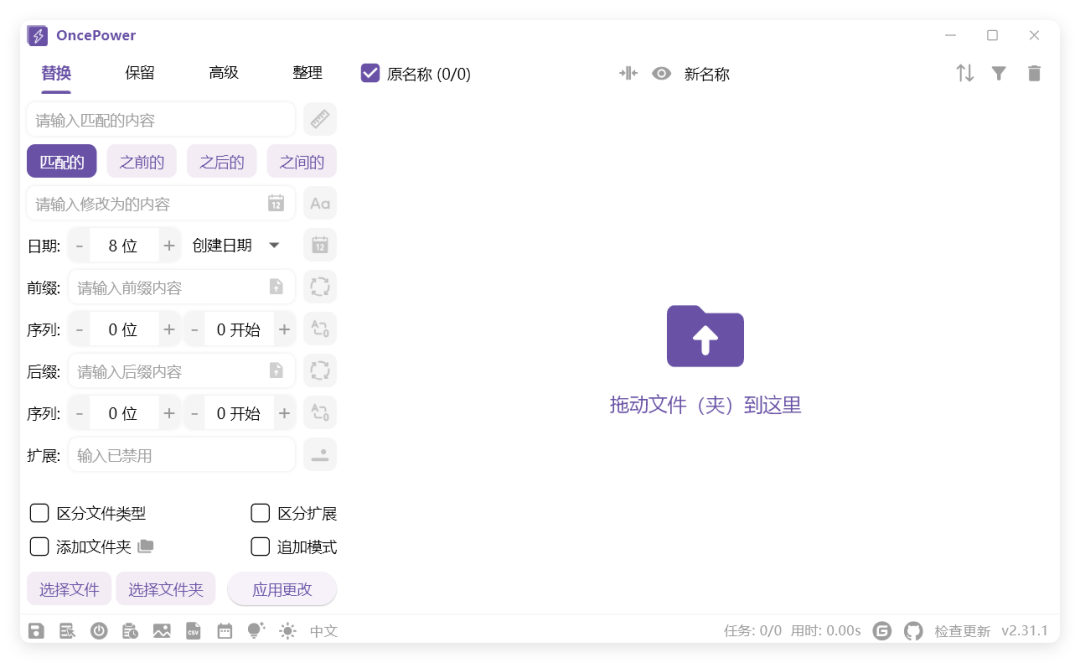The image size is (1080, 663).
Task: Click the image picture icon in status bar
Action: click(162, 631)
